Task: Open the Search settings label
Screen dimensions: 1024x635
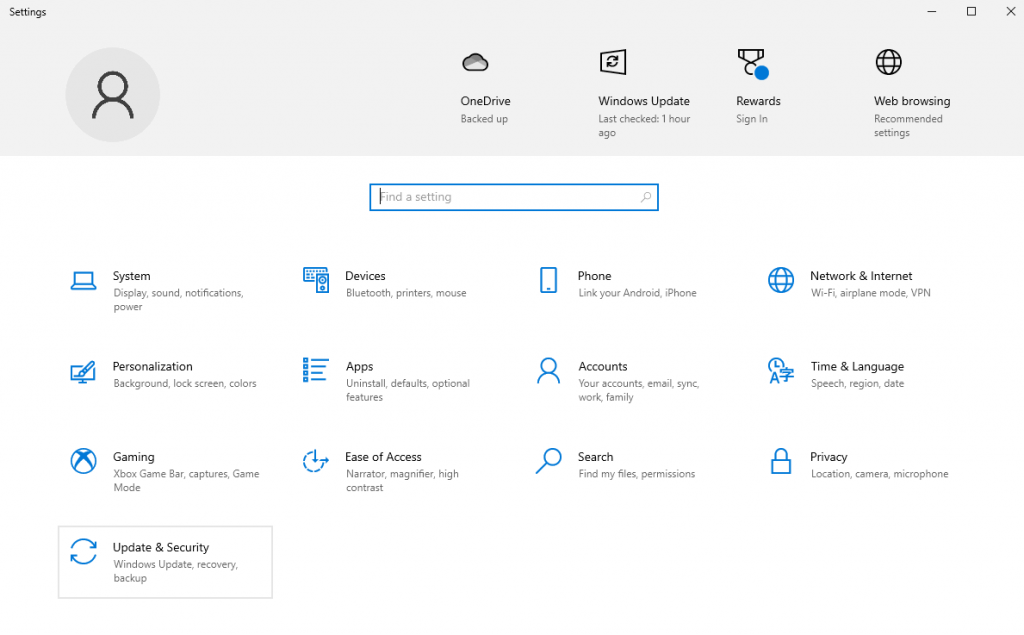Action: tap(595, 457)
